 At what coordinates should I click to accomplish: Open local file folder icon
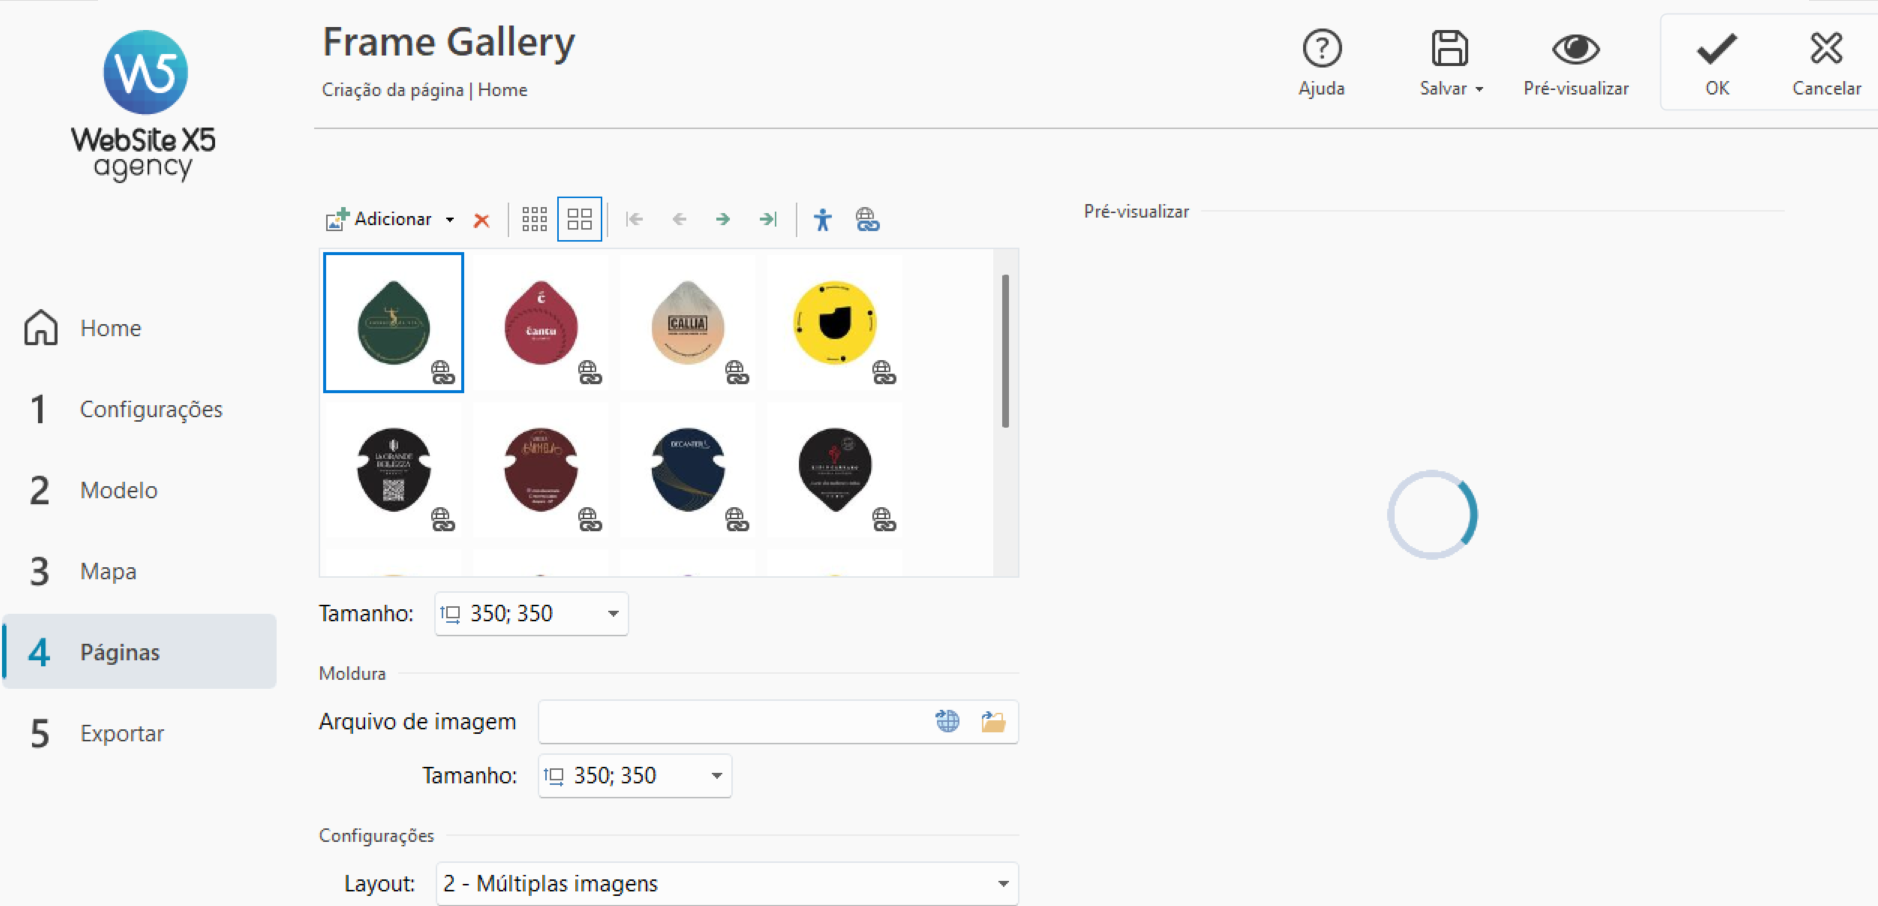click(993, 721)
